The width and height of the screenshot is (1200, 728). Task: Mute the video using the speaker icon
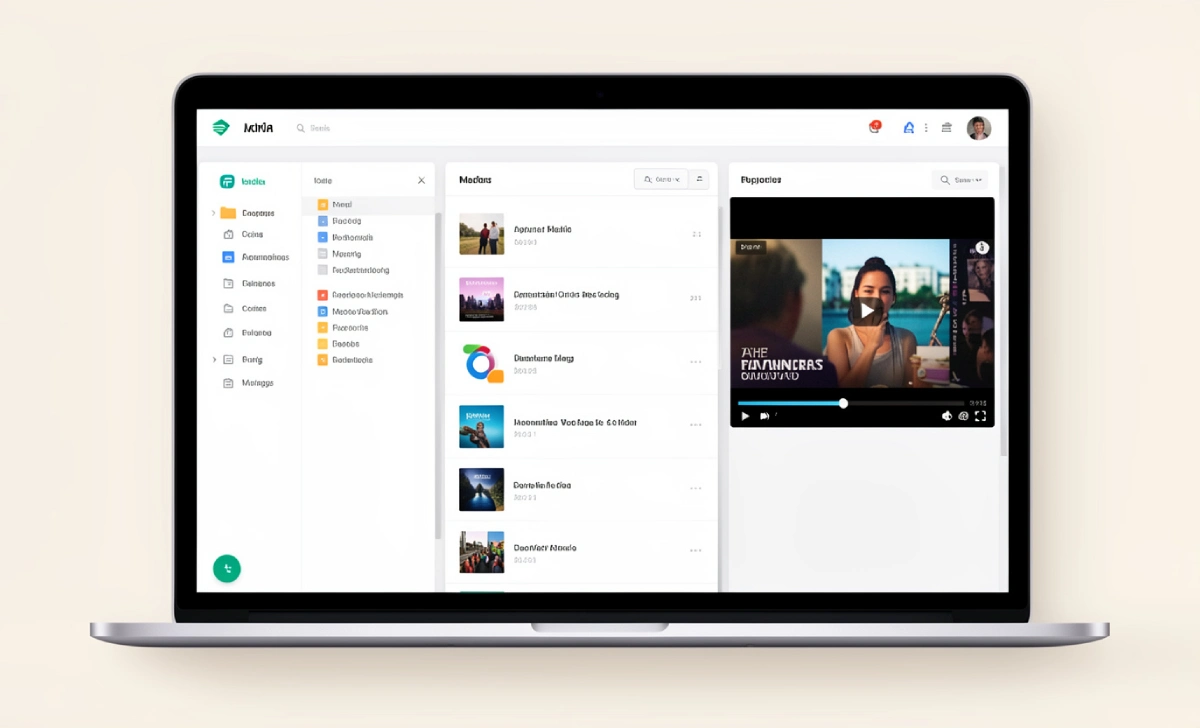tap(947, 416)
